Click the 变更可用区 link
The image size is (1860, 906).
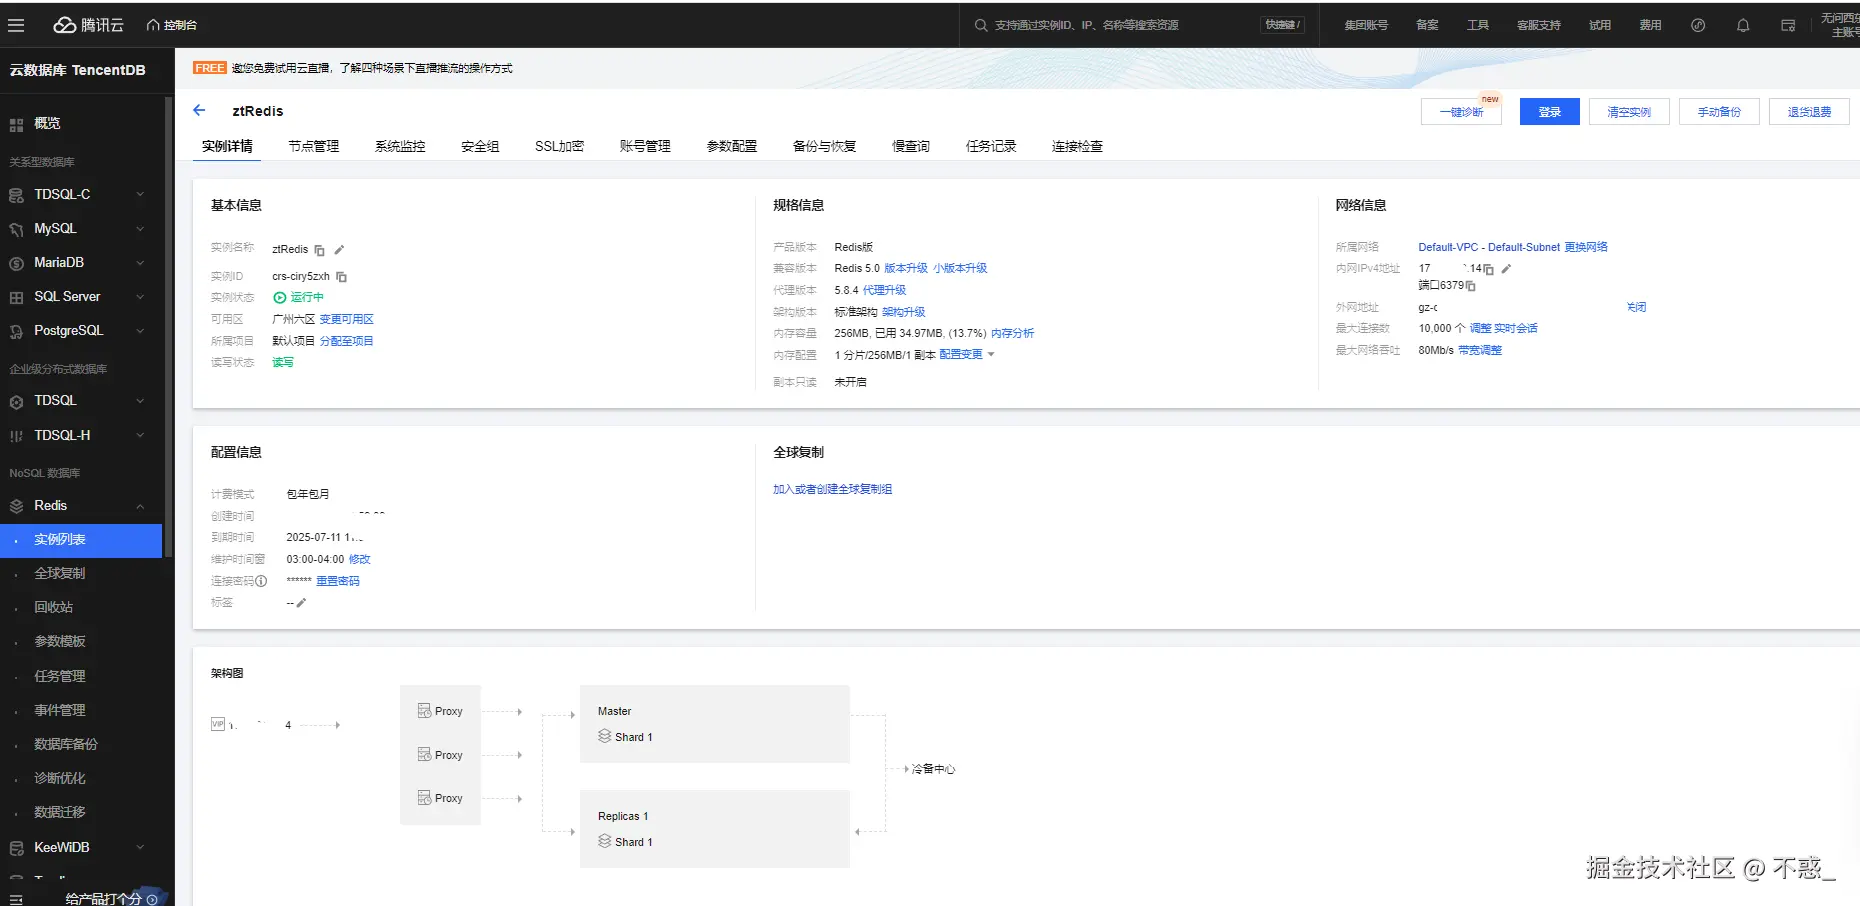tap(346, 319)
